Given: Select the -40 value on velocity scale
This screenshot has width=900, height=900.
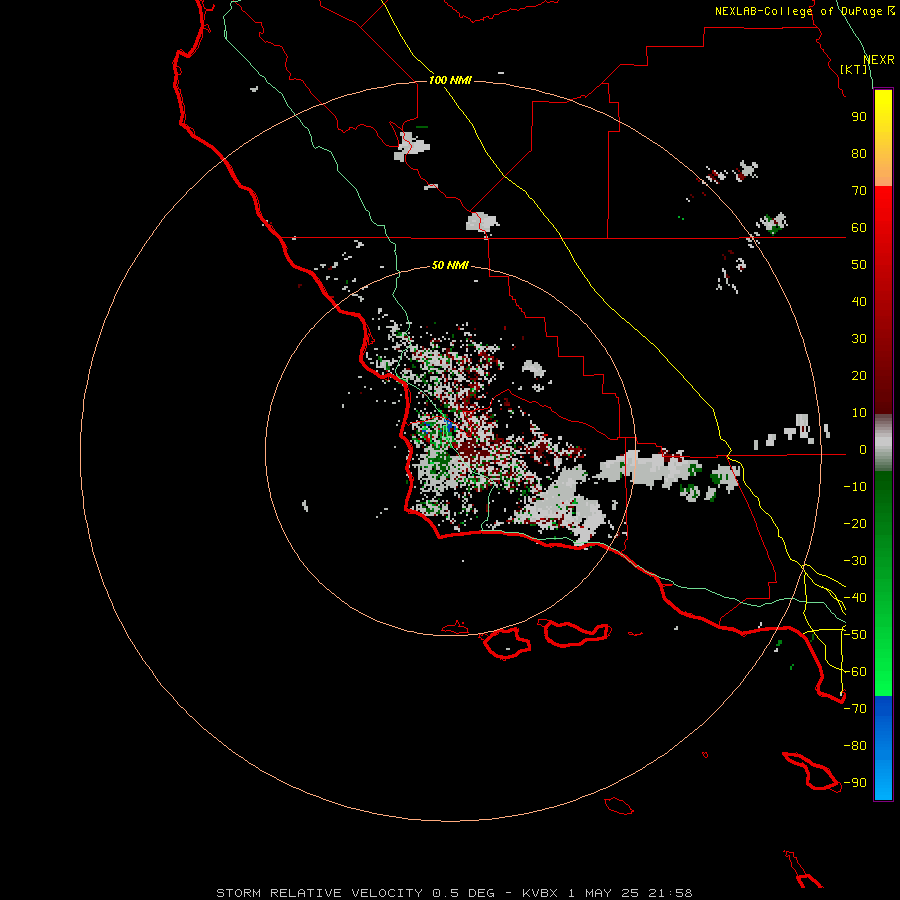Looking at the screenshot, I should click(x=855, y=598).
